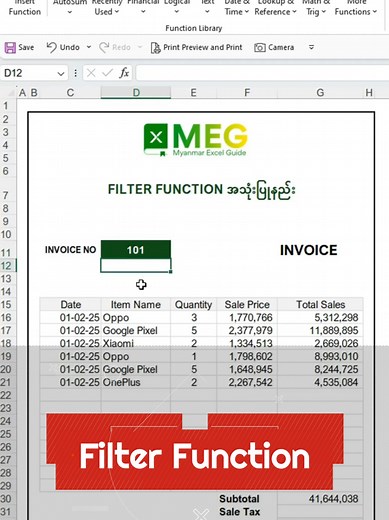Click the sale price 1,648,945 cell

(x=247, y=369)
